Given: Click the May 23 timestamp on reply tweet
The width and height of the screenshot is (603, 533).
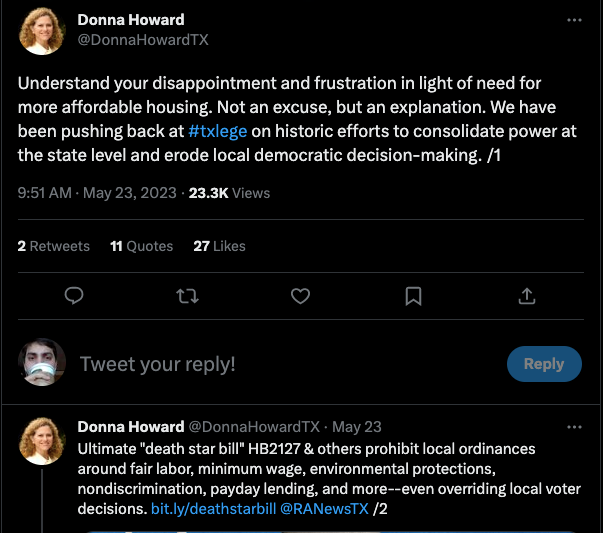Looking at the screenshot, I should click(356, 427).
